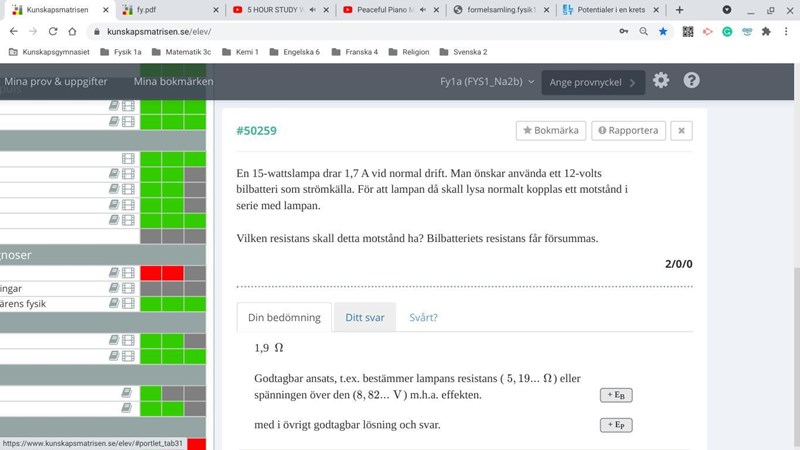The width and height of the screenshot is (800, 450).
Task: Open the Chrome extensions puzzle icon
Action: 766,31
